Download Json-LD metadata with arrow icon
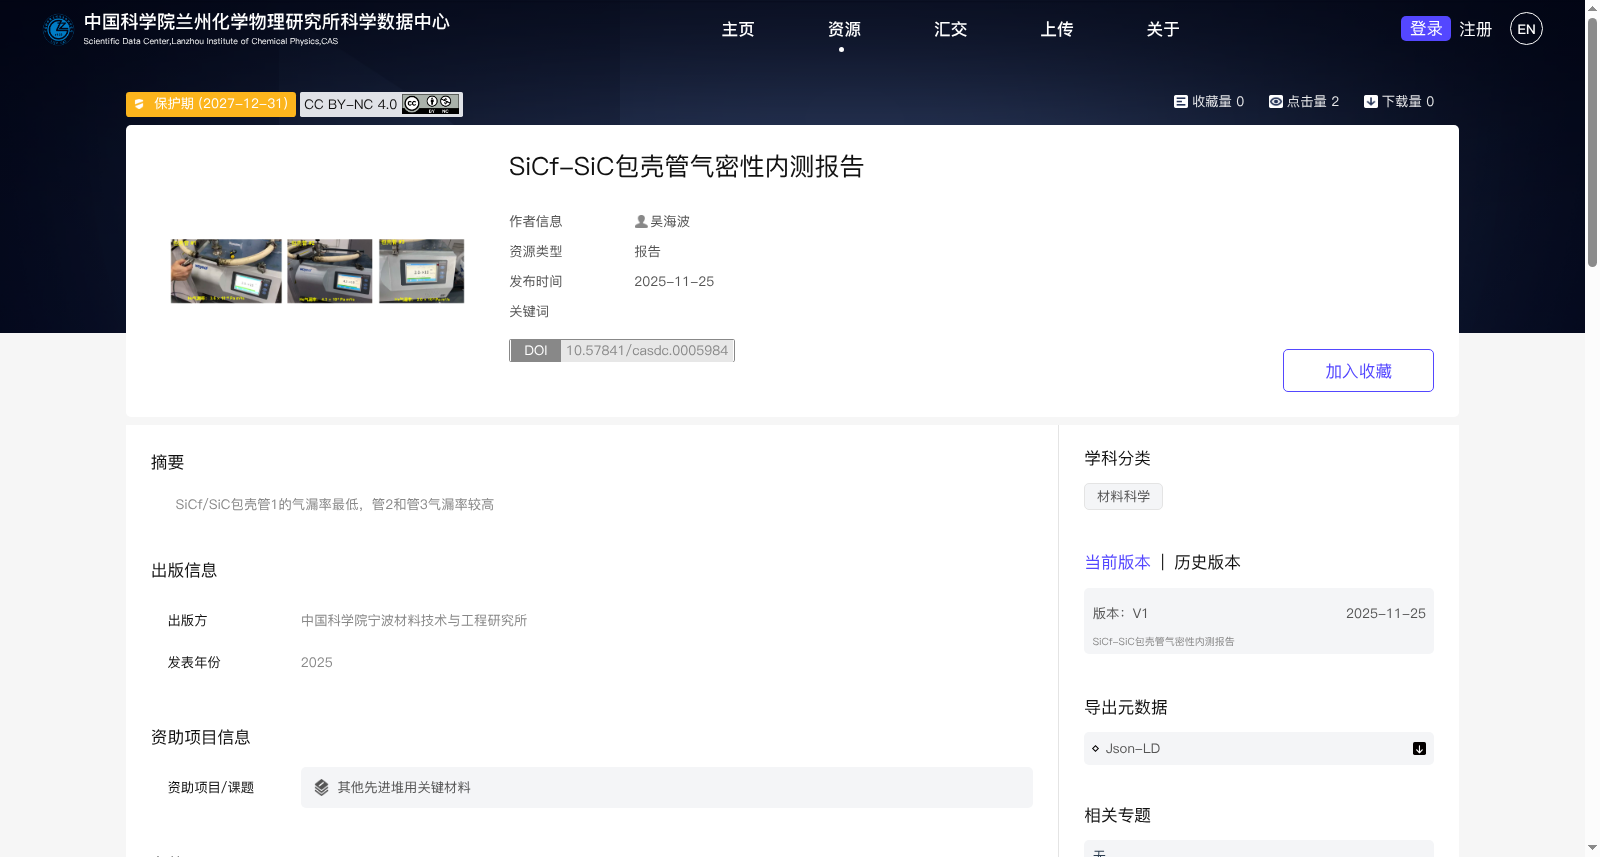This screenshot has width=1600, height=857. coord(1419,749)
